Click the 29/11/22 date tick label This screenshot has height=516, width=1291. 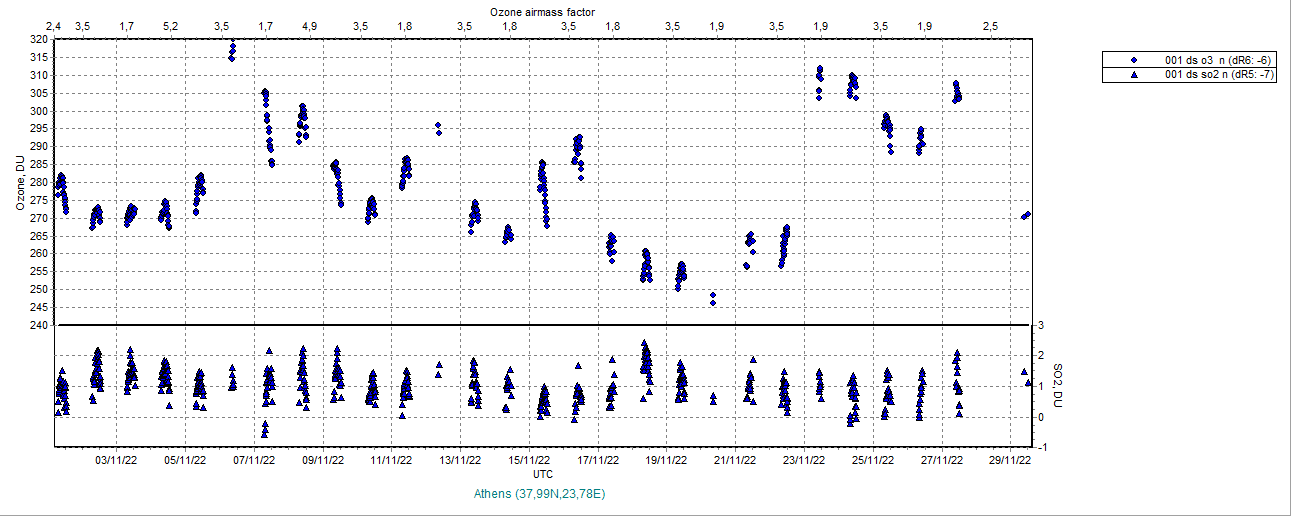coord(1011,460)
